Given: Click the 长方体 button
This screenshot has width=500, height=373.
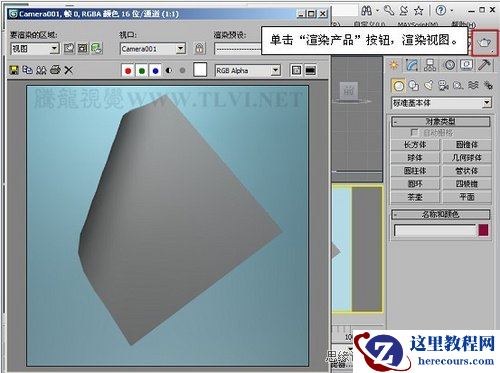Looking at the screenshot, I should click(x=415, y=145).
